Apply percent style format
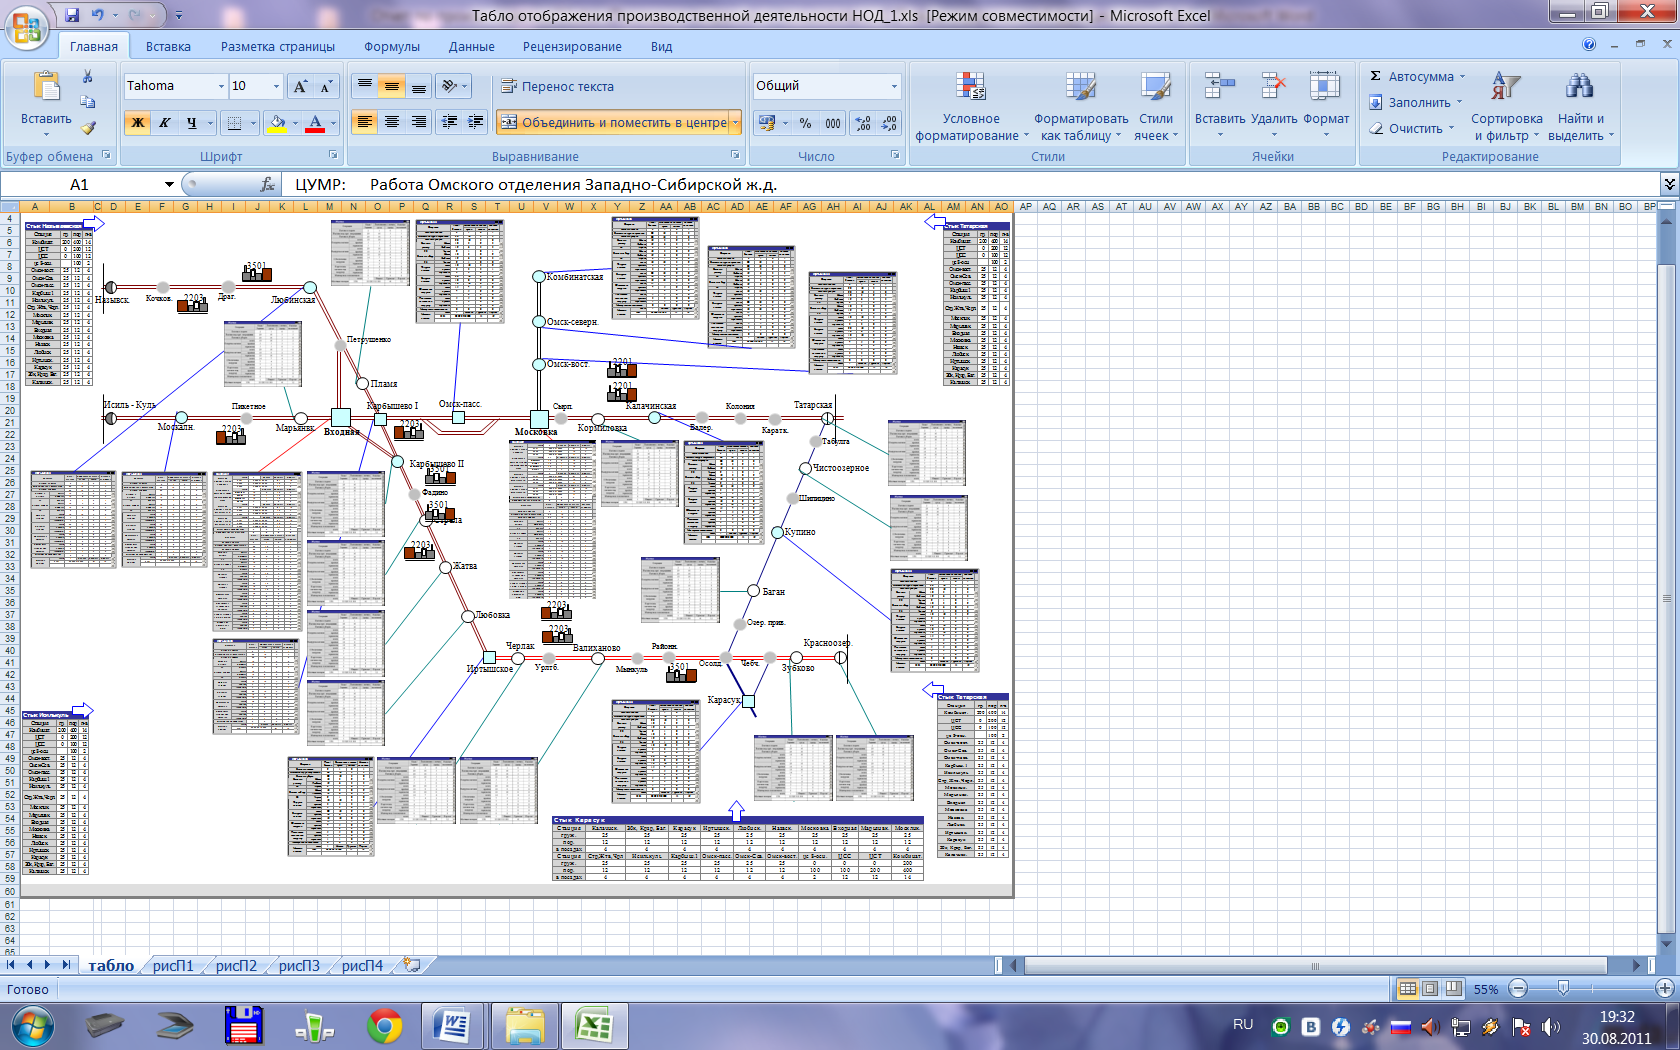Viewport: 1680px width, 1050px height. point(805,123)
